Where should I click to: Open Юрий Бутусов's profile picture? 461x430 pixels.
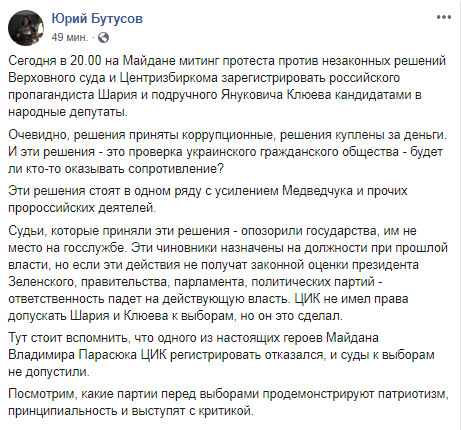click(x=26, y=28)
